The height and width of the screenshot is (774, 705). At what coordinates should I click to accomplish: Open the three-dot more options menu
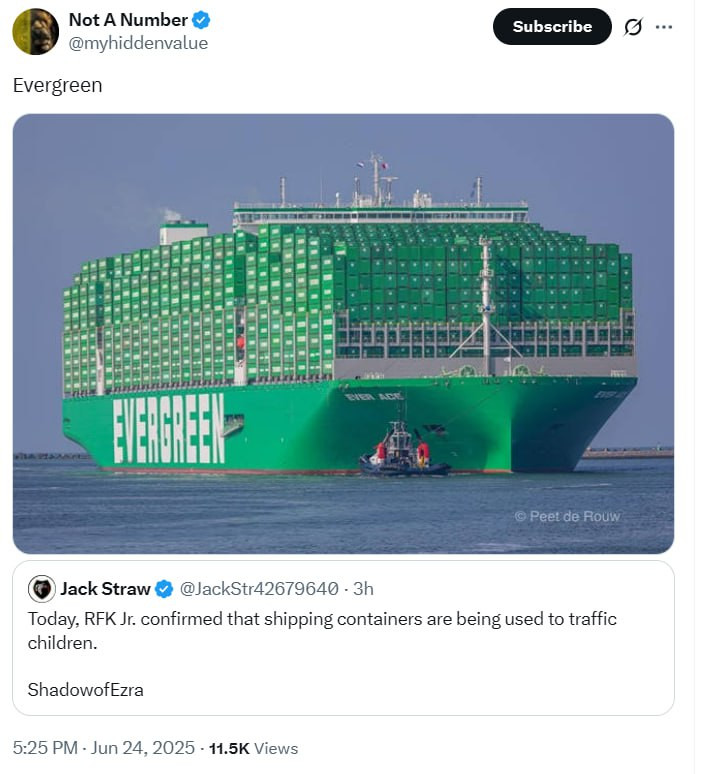pos(664,27)
